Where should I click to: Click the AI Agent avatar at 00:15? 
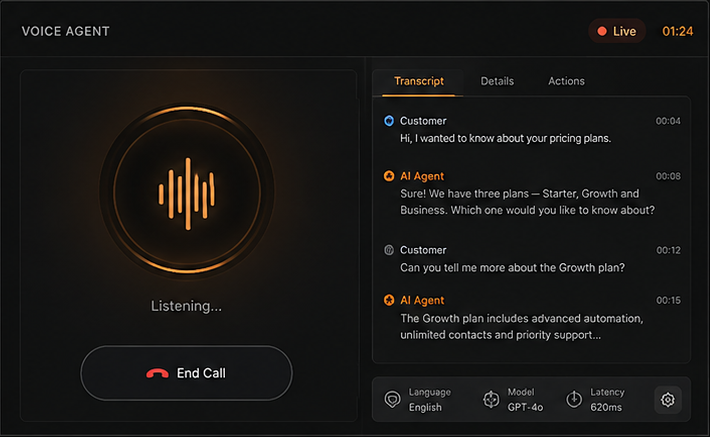[389, 300]
